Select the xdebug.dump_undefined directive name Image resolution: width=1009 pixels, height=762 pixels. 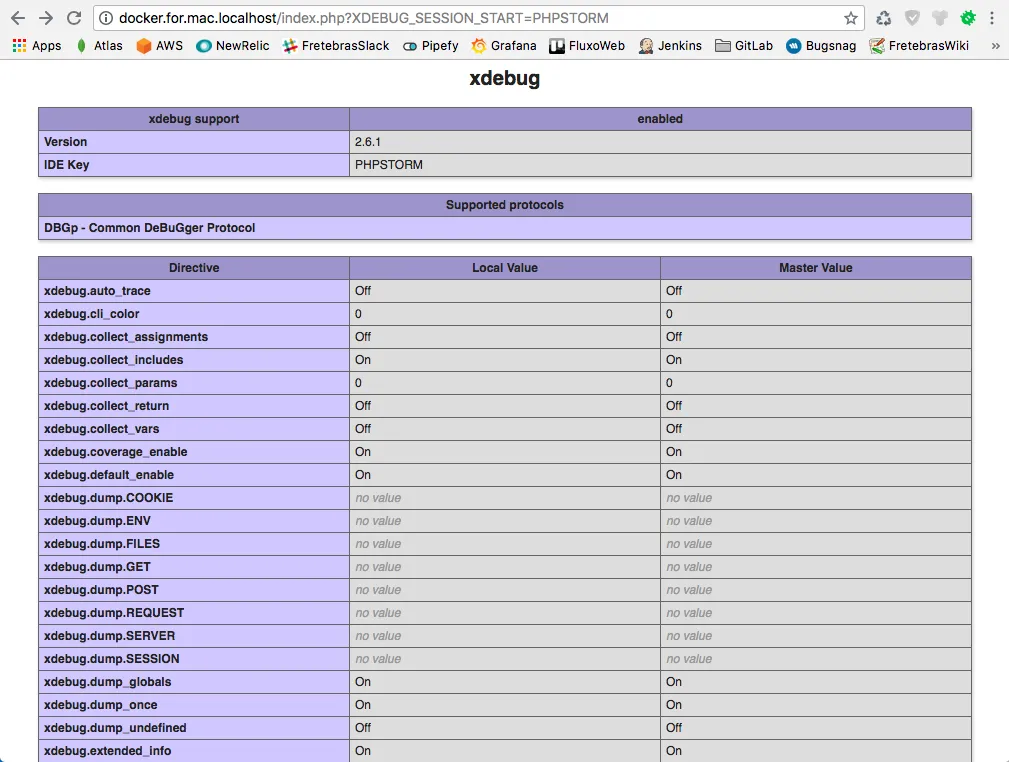click(115, 728)
